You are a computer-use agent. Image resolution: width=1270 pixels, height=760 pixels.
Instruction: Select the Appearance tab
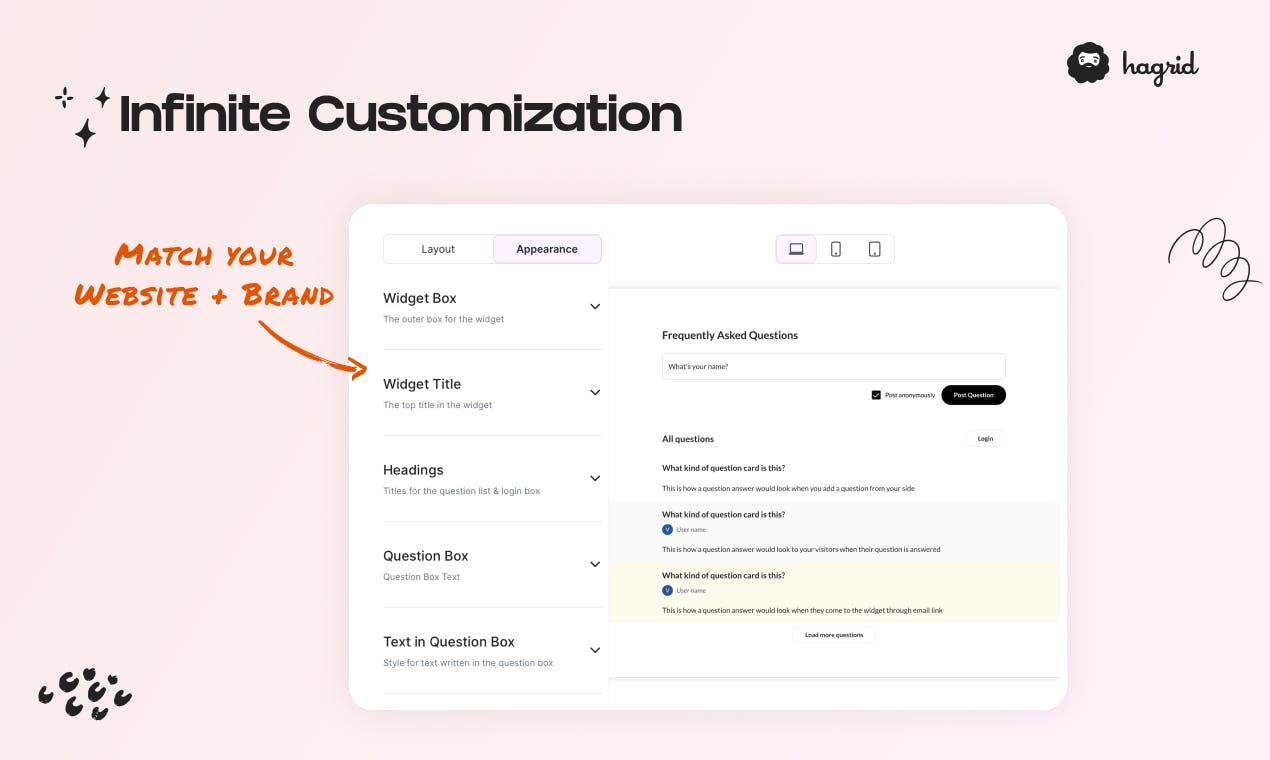(547, 249)
